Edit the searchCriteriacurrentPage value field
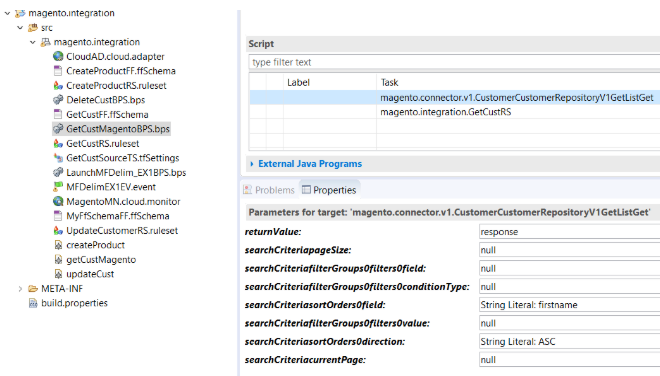The image size is (660, 376). [x=570, y=360]
